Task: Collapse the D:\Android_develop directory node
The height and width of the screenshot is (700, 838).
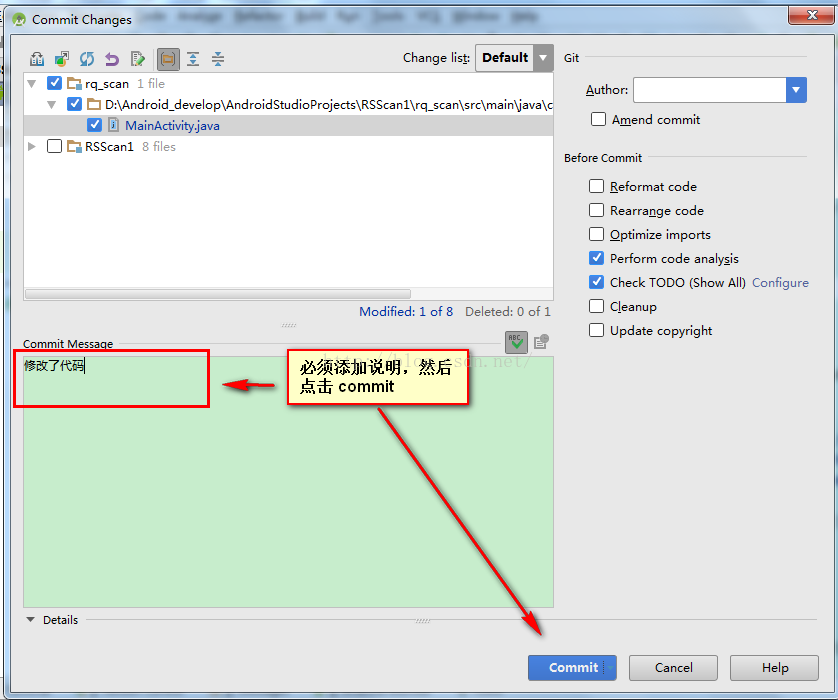Action: click(51, 105)
